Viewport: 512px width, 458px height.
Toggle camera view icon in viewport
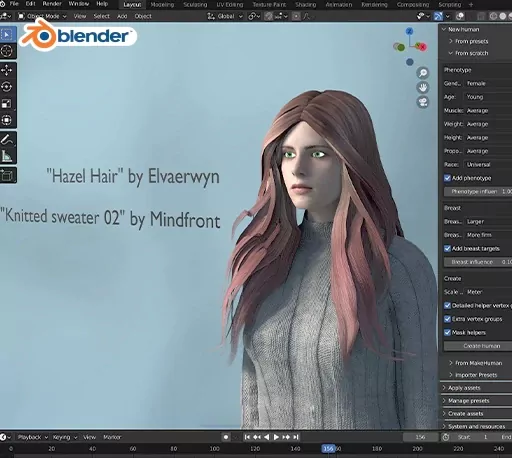point(423,102)
